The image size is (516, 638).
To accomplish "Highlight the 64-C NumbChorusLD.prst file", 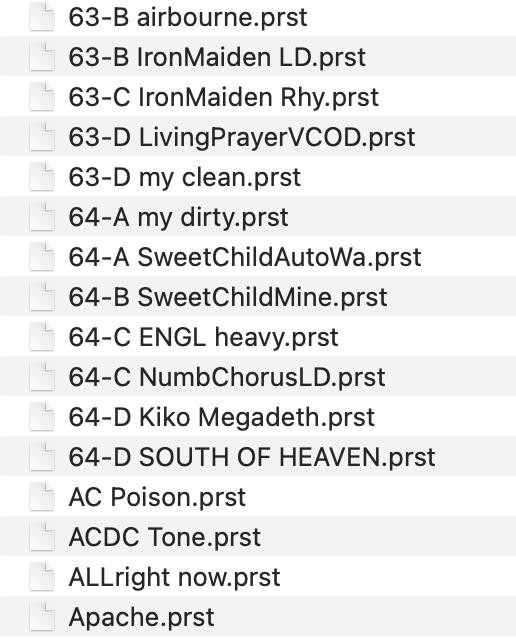I will tap(227, 377).
